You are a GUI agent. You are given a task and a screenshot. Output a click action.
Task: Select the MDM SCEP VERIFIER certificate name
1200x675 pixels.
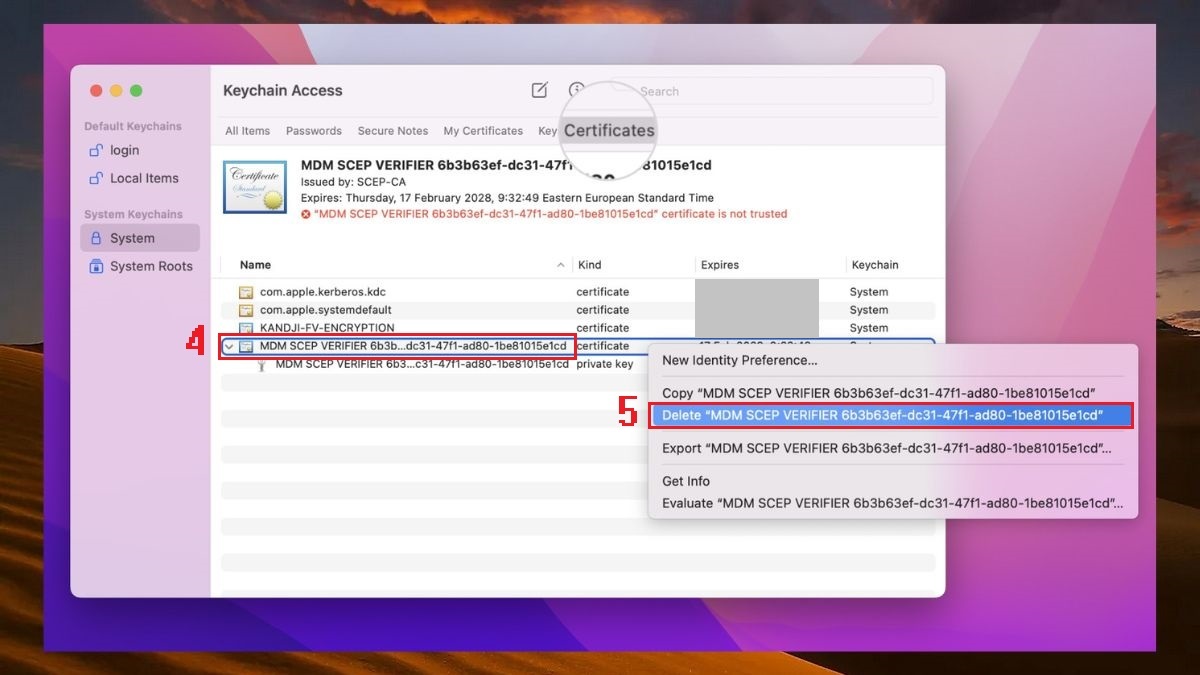point(413,346)
